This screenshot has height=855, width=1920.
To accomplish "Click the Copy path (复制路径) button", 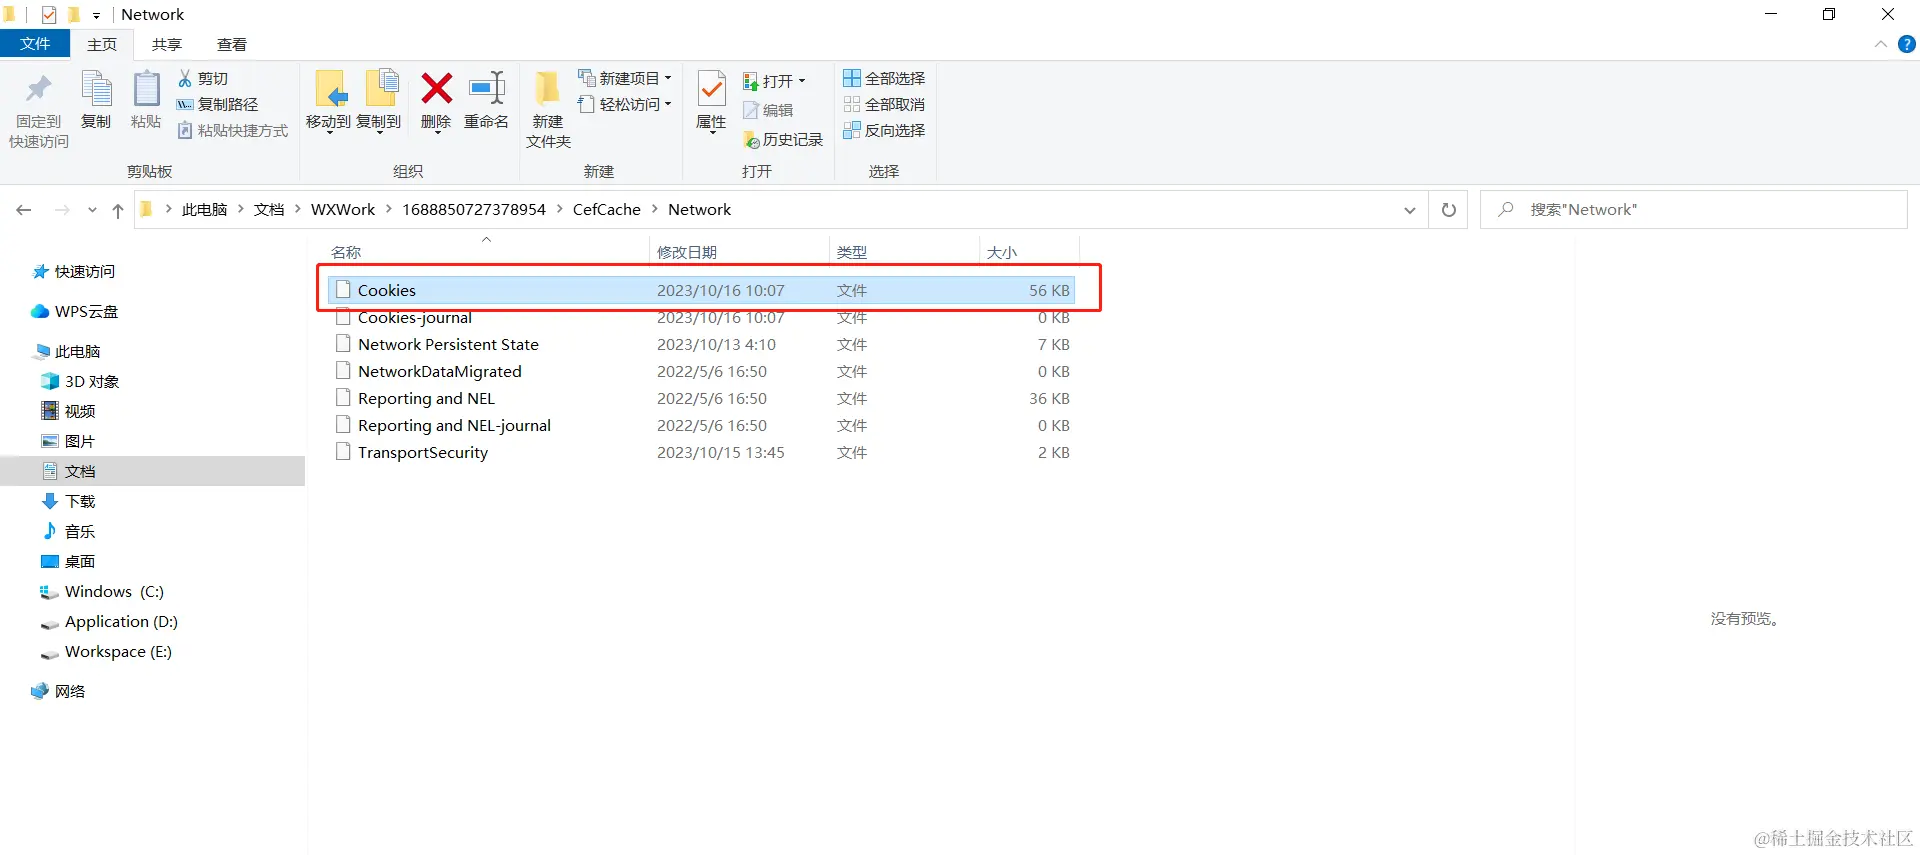I will (x=217, y=105).
